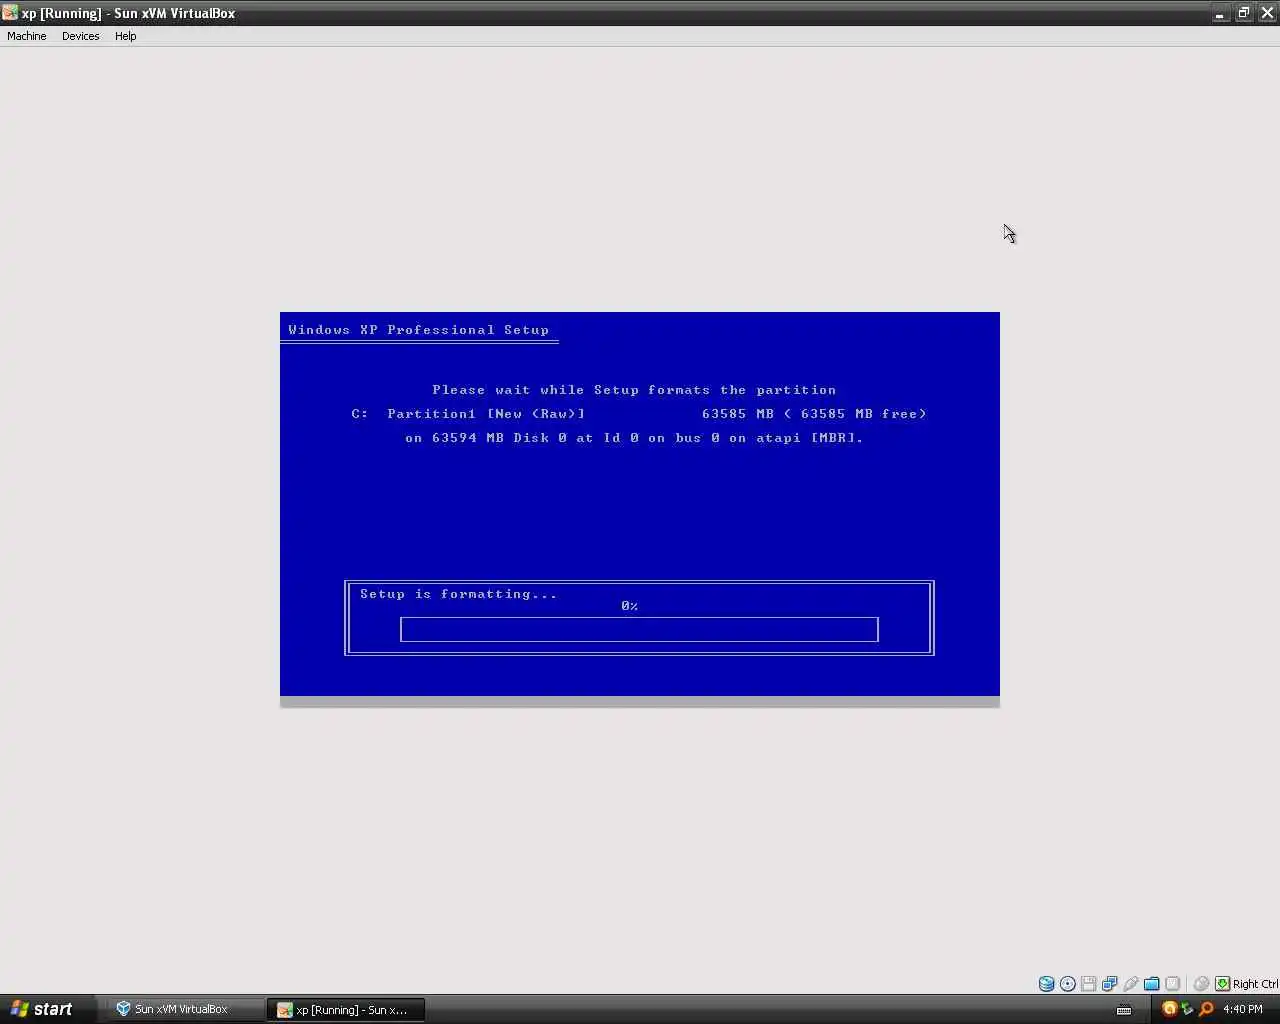Click the green network tray icon
Image resolution: width=1280 pixels, height=1024 pixels.
coord(1187,1009)
